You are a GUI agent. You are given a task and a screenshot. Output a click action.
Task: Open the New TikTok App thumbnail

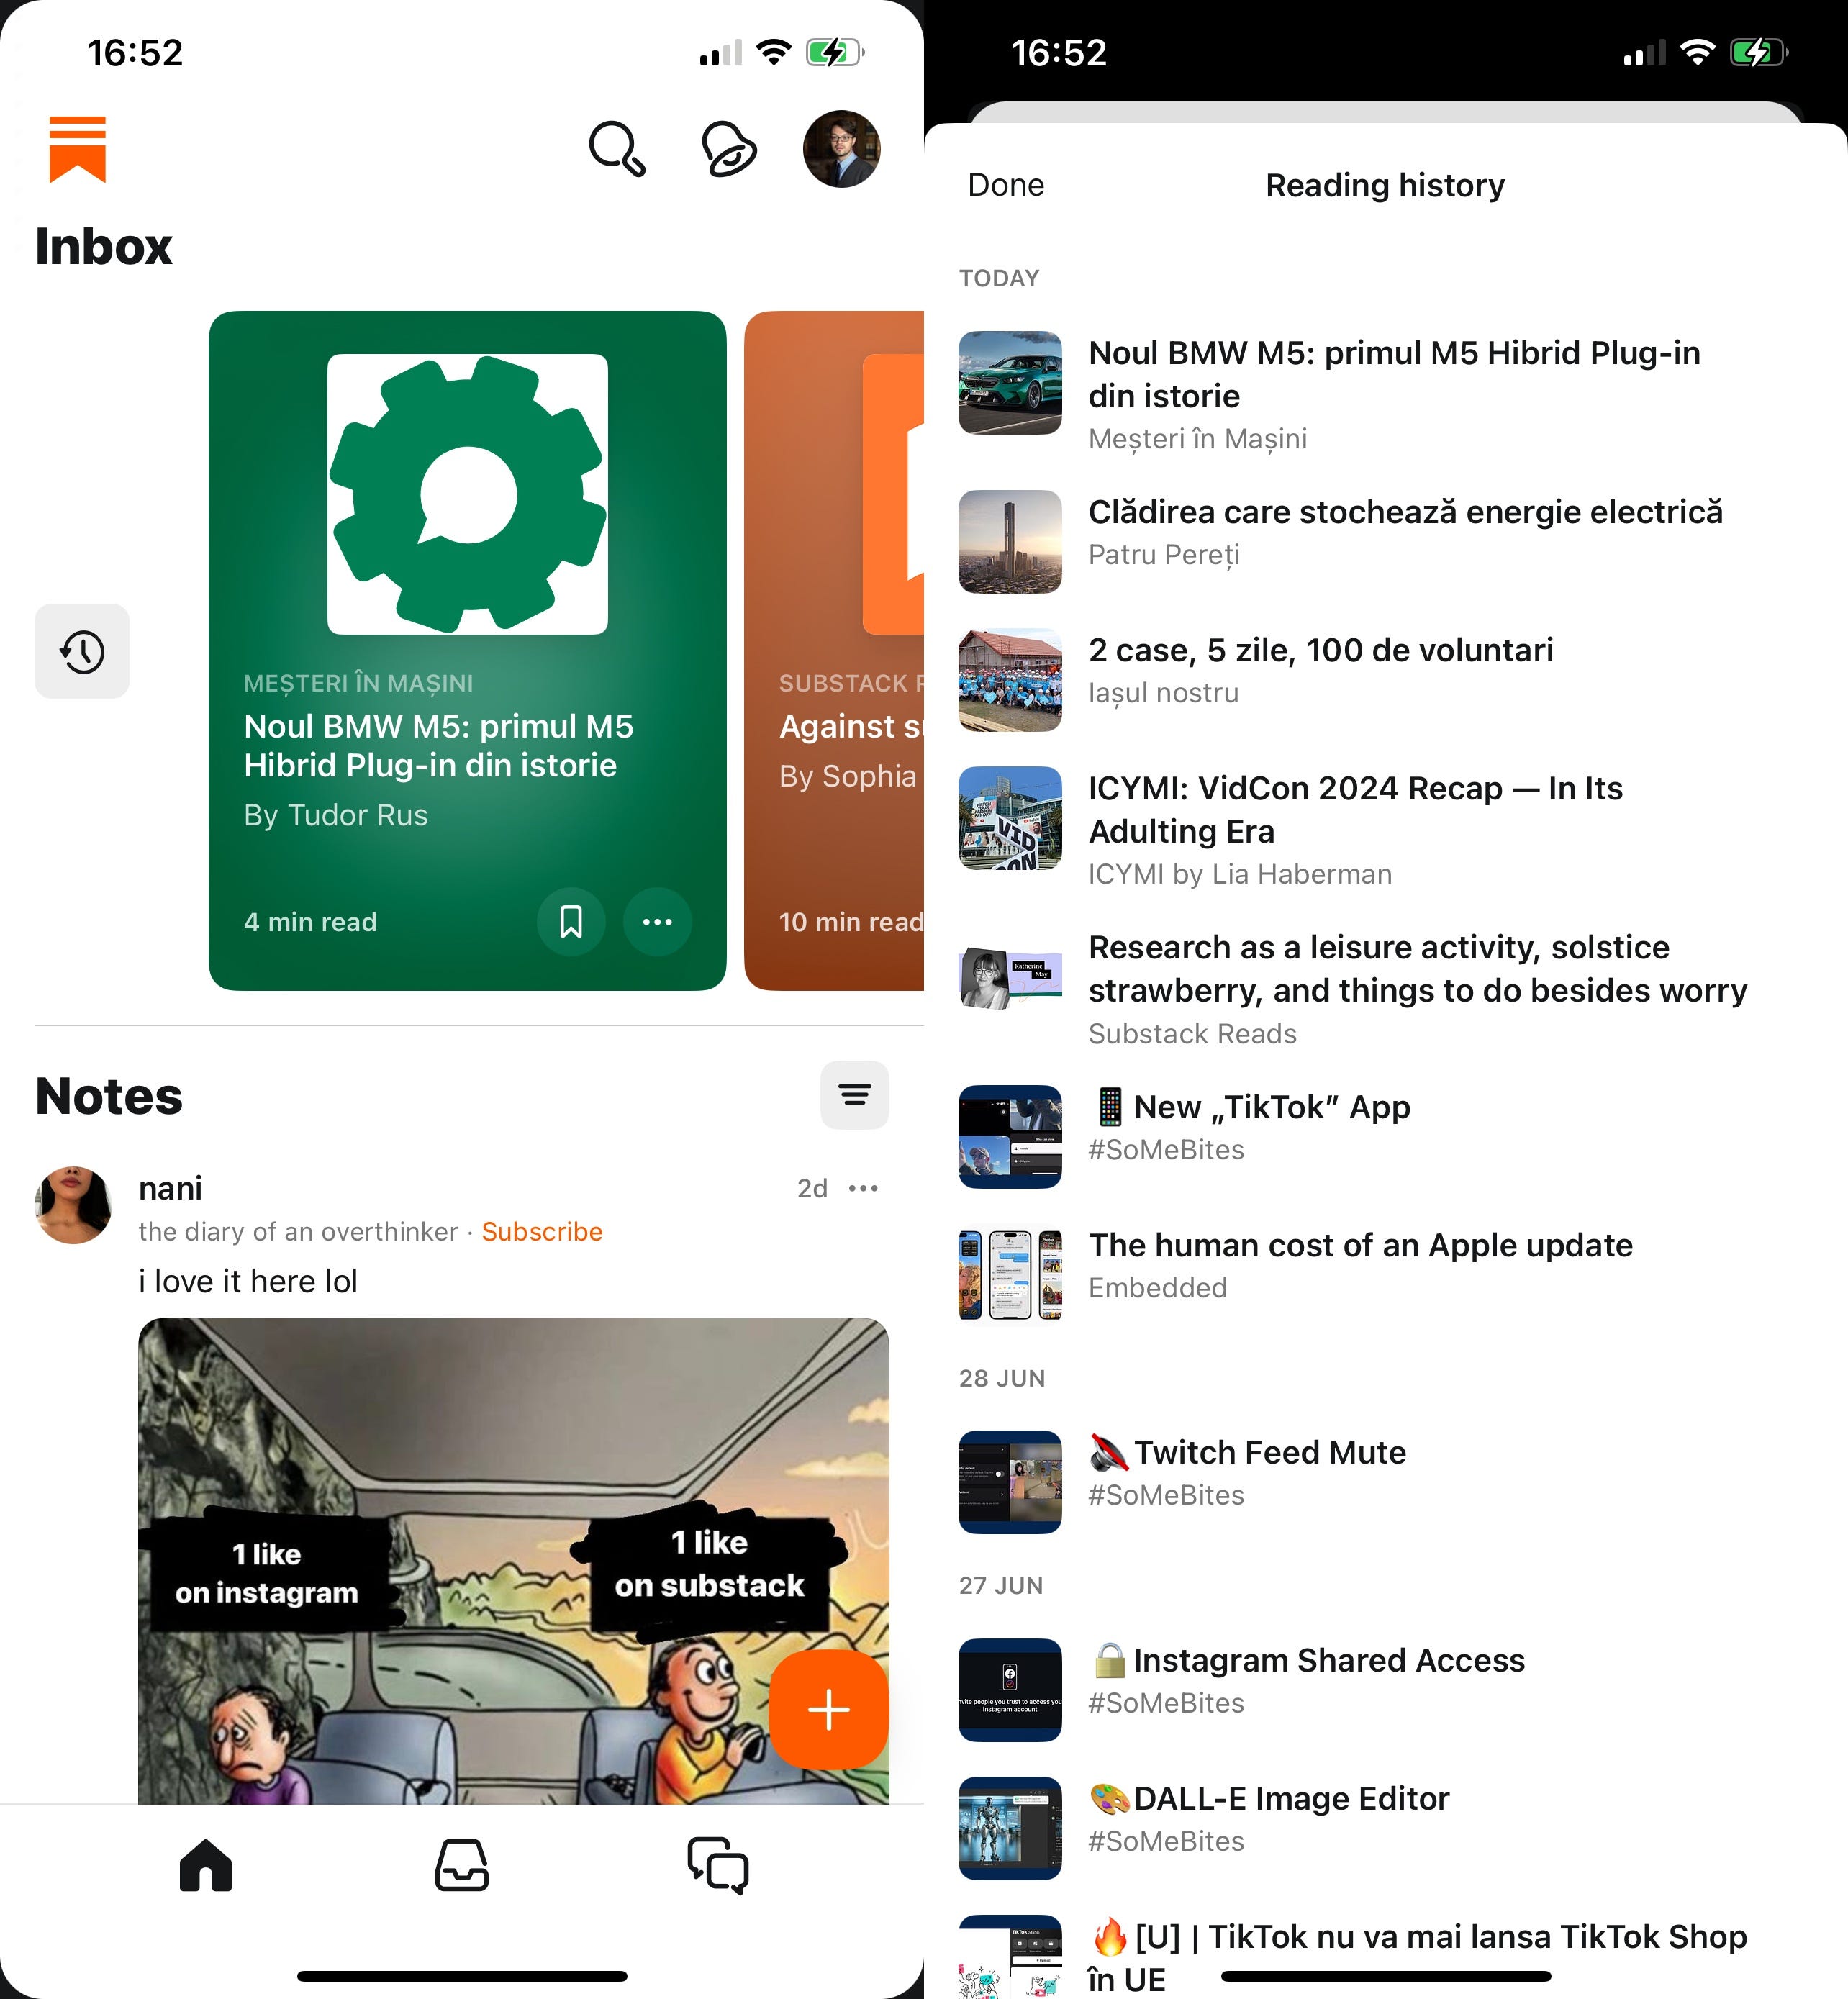[1010, 1136]
